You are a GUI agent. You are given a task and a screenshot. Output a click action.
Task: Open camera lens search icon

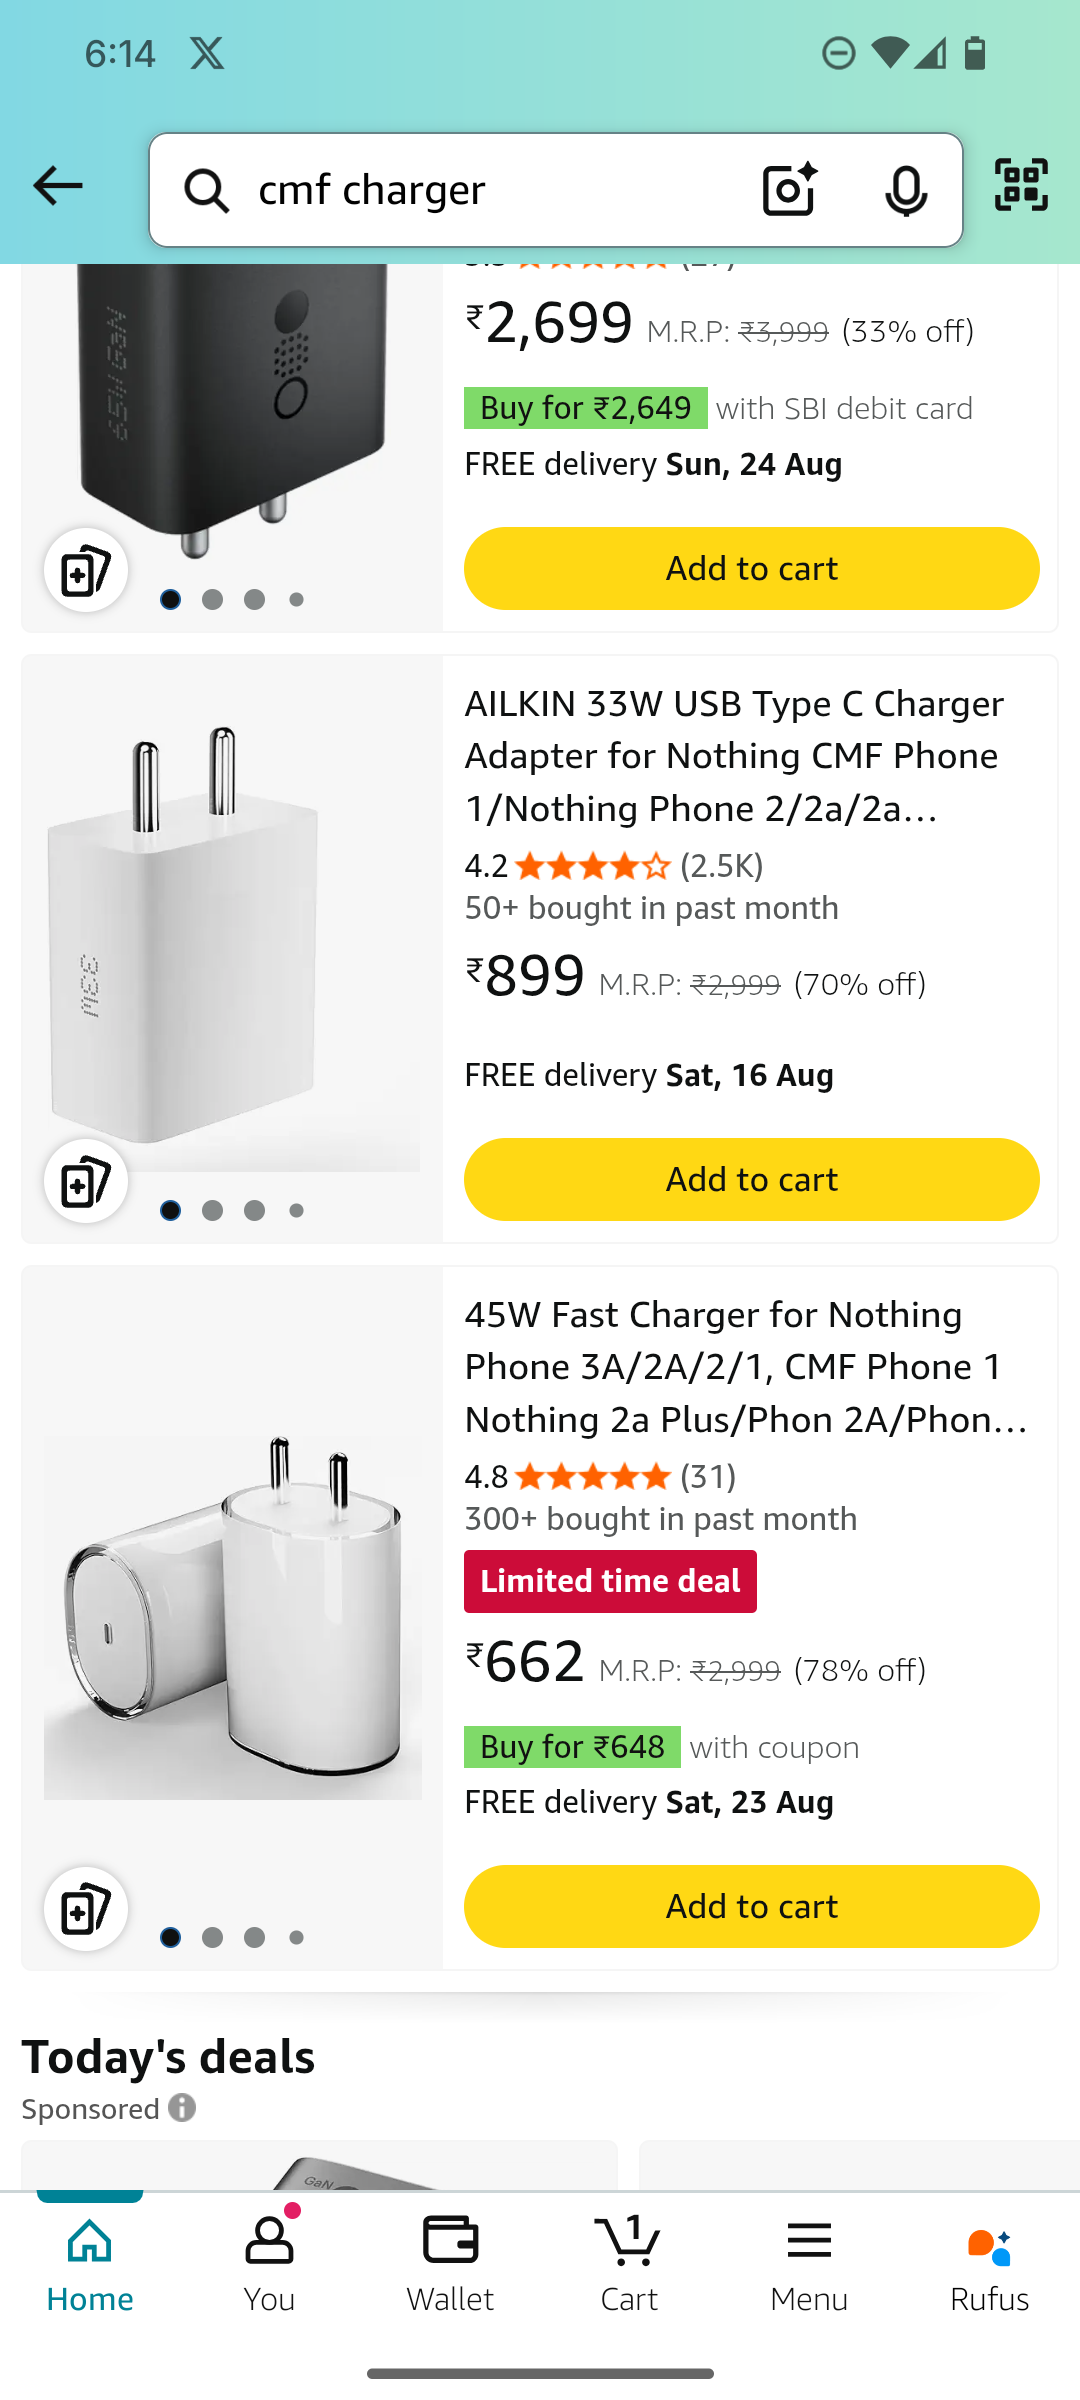tap(789, 190)
